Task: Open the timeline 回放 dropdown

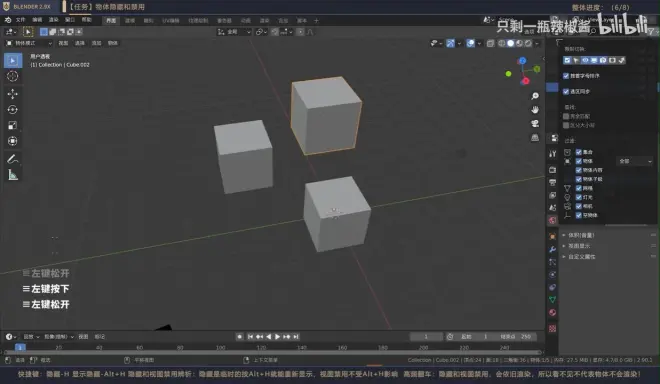Action: pos(31,337)
